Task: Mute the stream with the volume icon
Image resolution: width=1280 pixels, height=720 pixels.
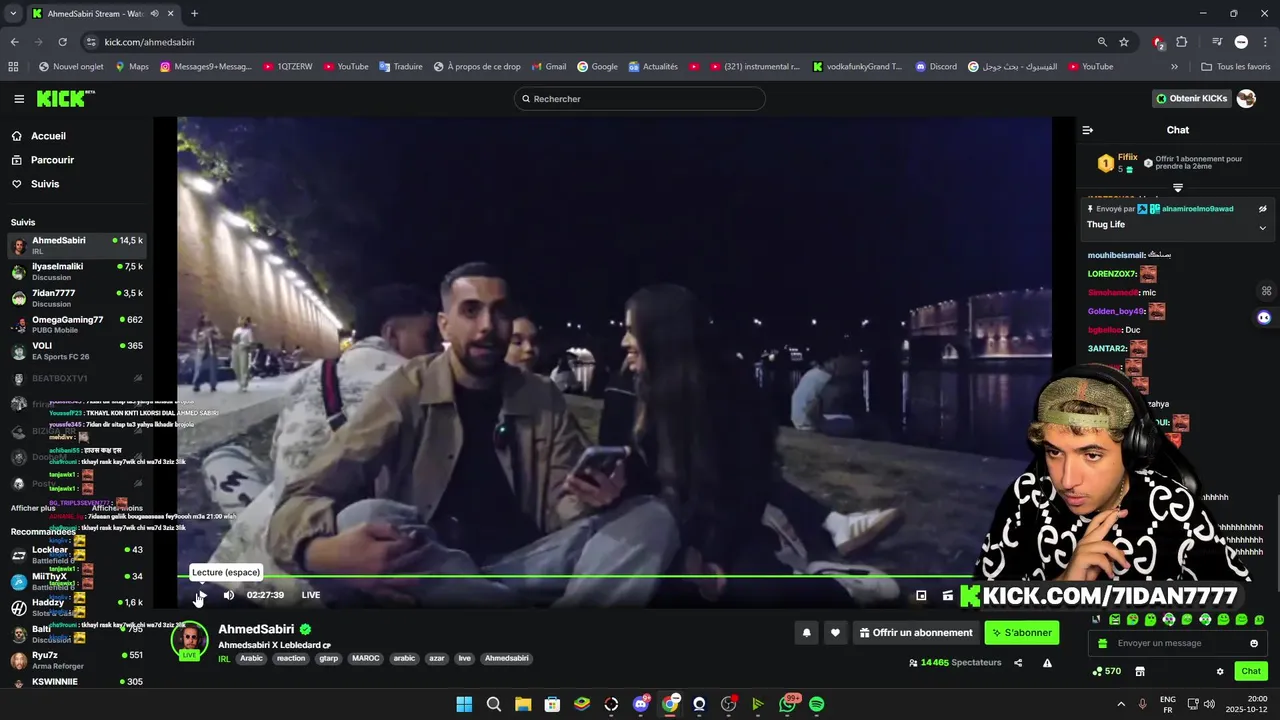Action: (x=229, y=595)
